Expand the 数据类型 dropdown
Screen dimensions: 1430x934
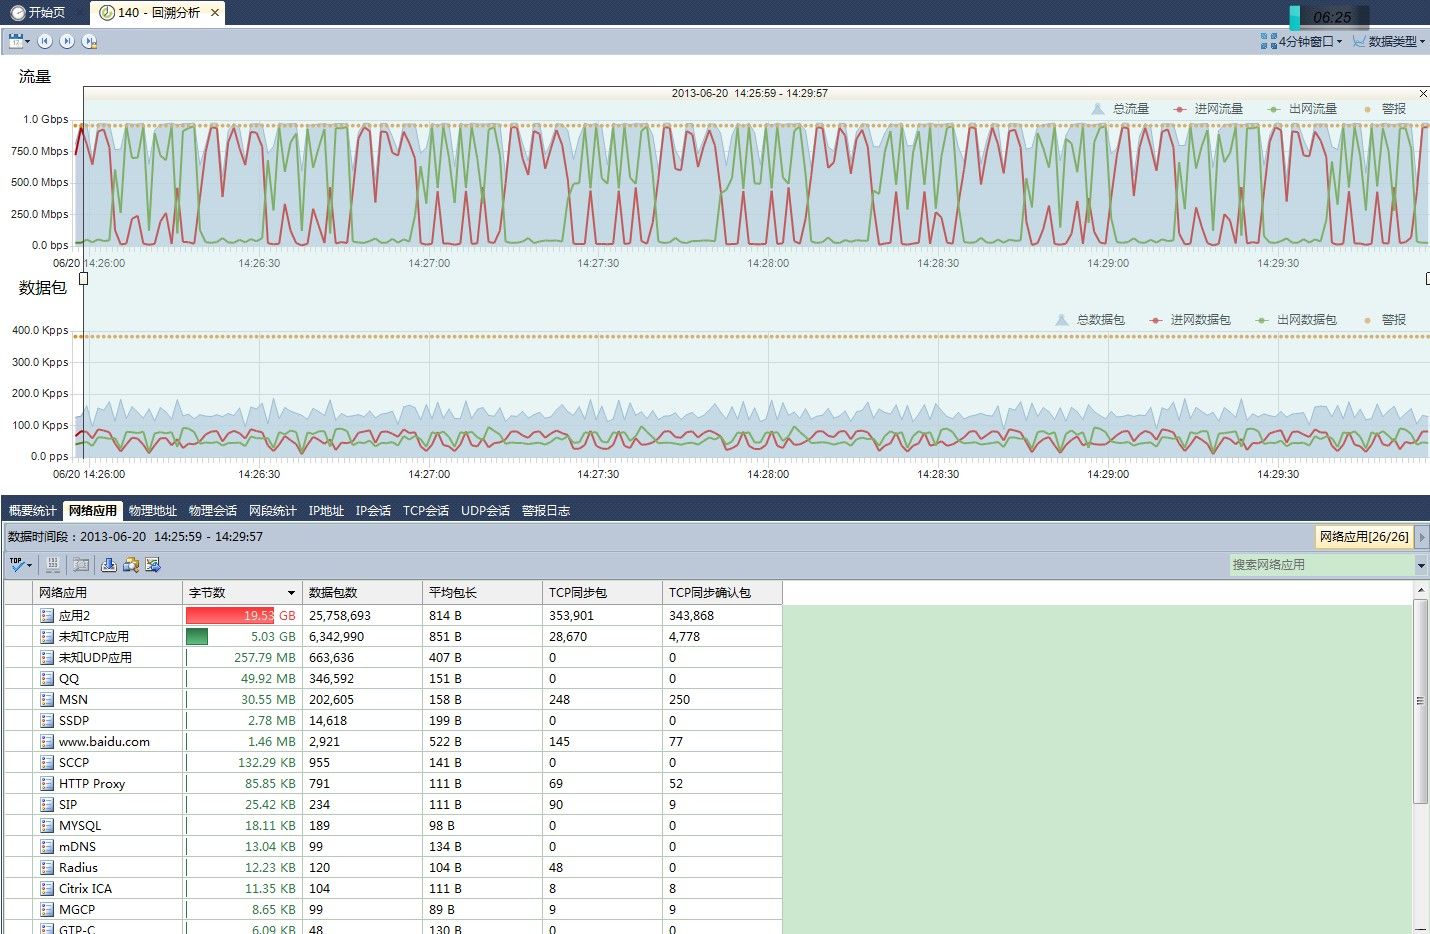click(x=1388, y=41)
